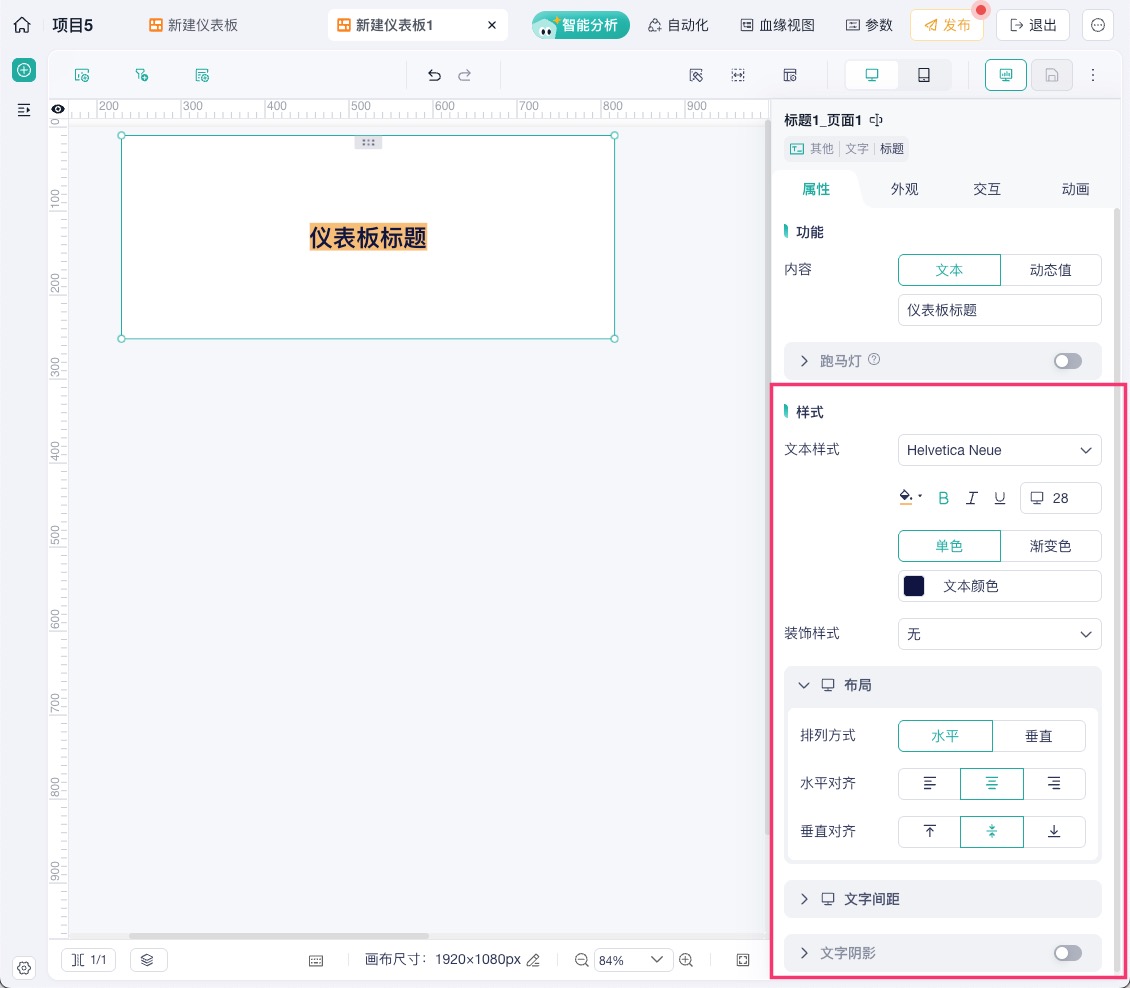Switch to the 外观 tab
Viewport: 1130px width, 988px height.
(904, 190)
